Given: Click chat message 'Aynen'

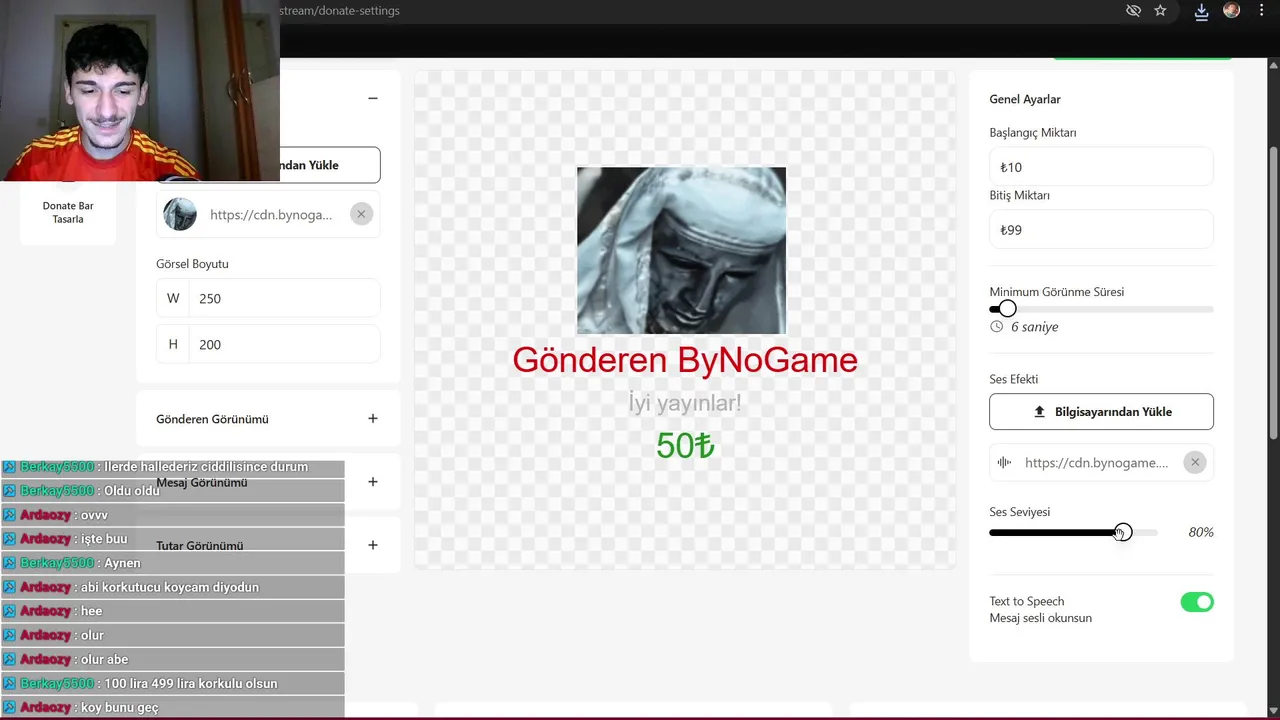Looking at the screenshot, I should coord(122,563).
